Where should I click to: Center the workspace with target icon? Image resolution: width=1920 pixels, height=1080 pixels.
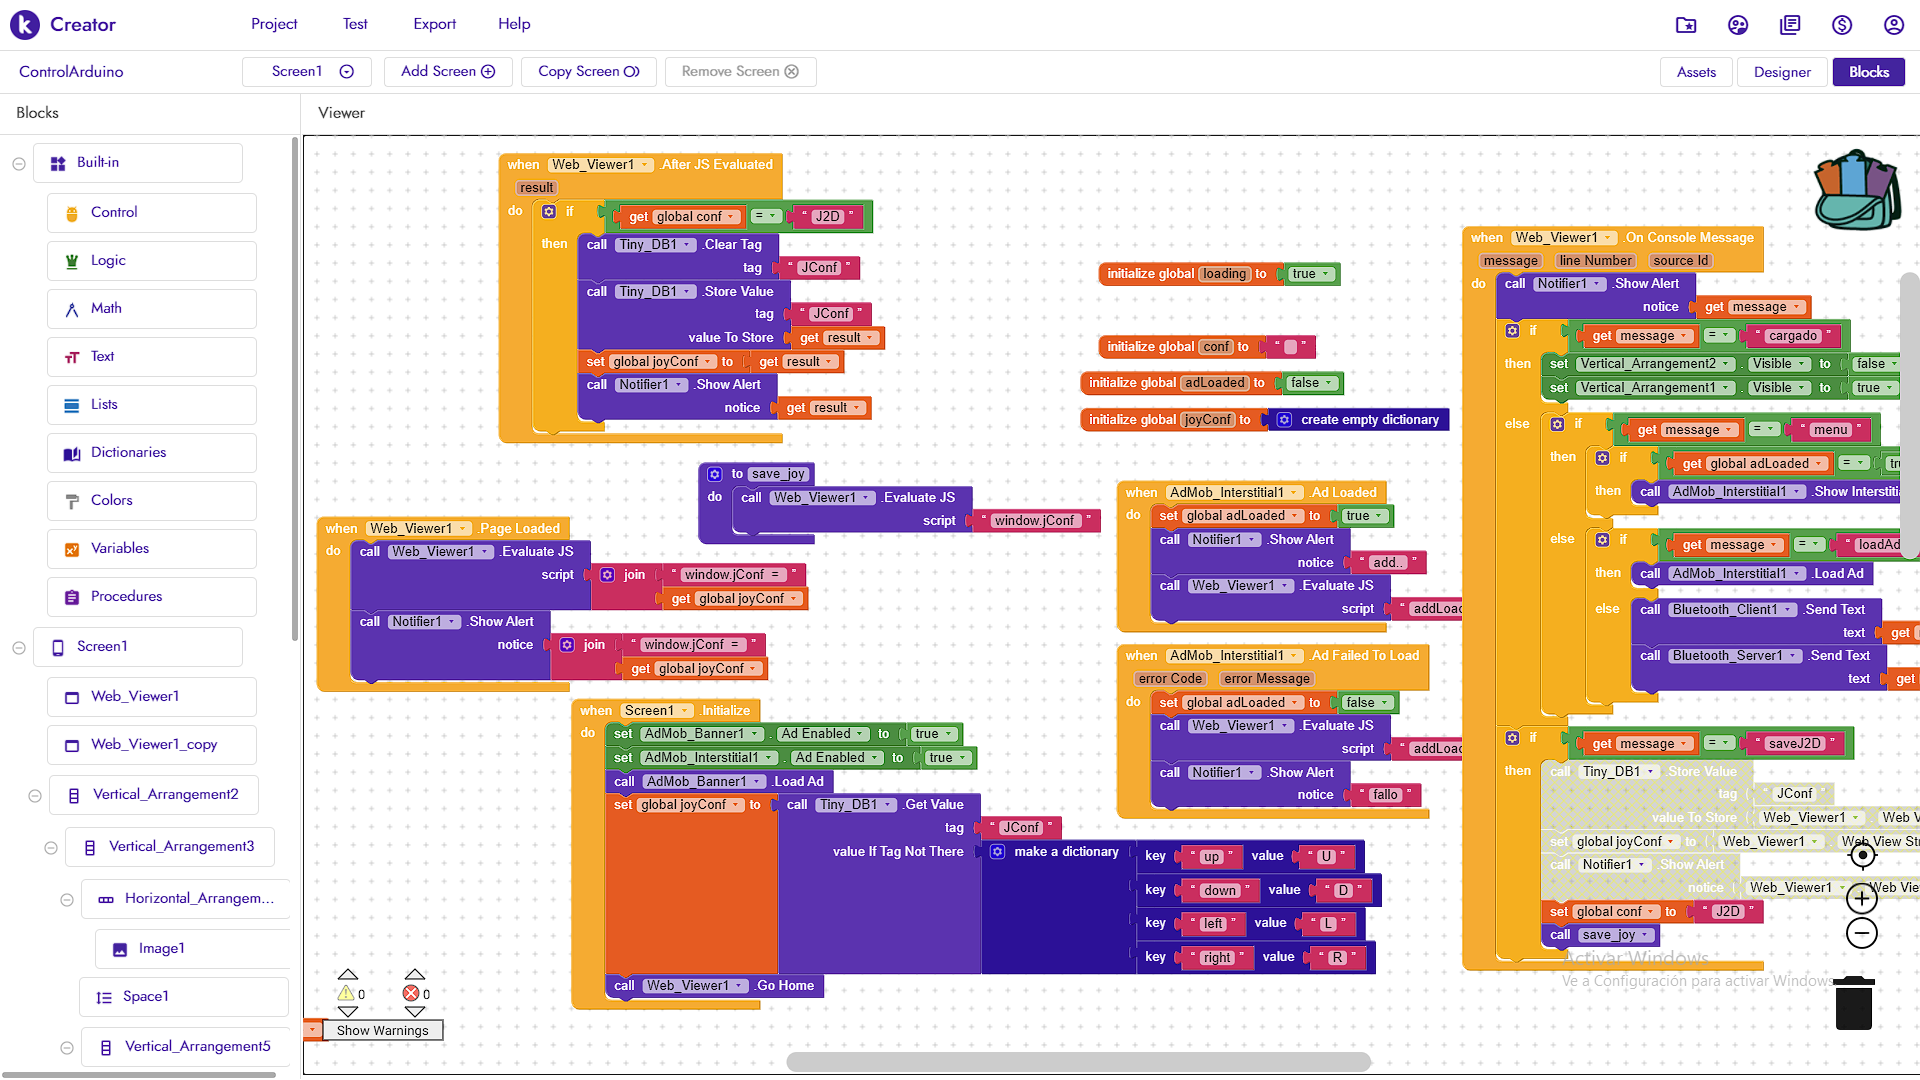click(x=1862, y=856)
